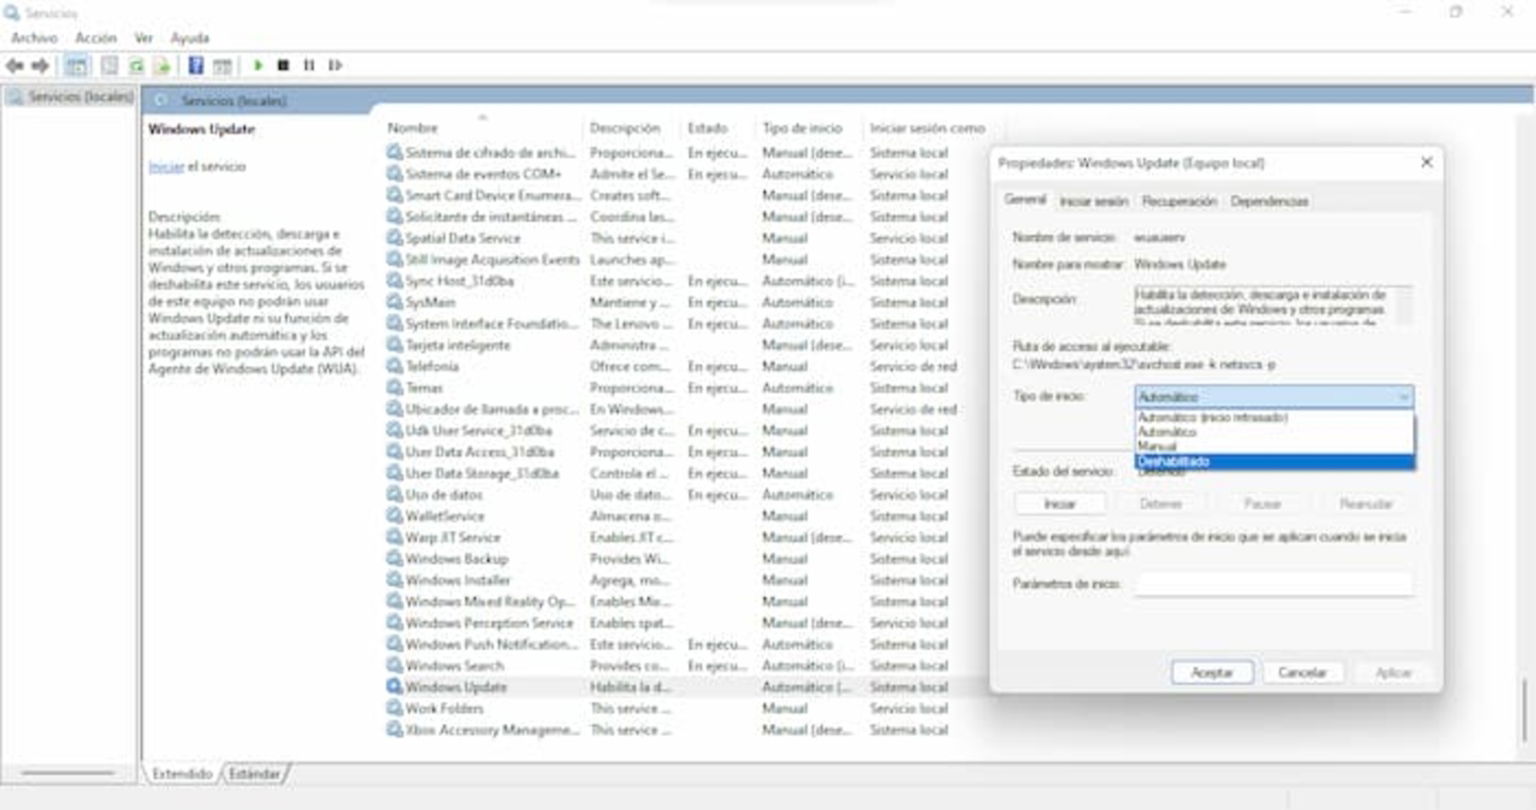
Task: Click the Pause service toolbar icon
Action: click(x=309, y=66)
